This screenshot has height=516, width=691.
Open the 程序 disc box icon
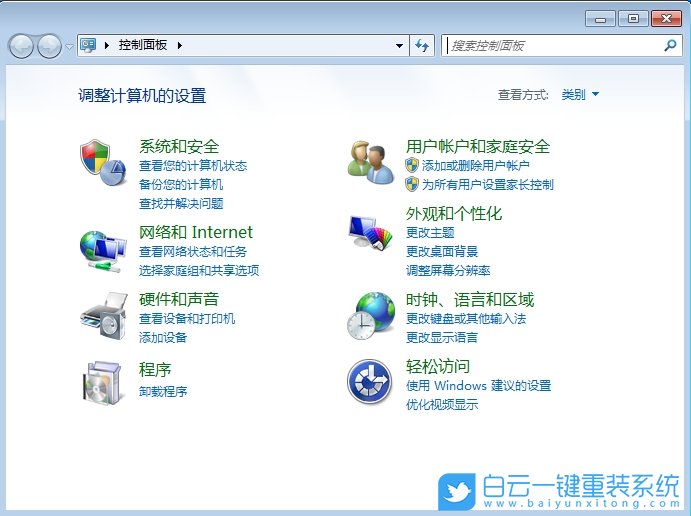pos(102,382)
